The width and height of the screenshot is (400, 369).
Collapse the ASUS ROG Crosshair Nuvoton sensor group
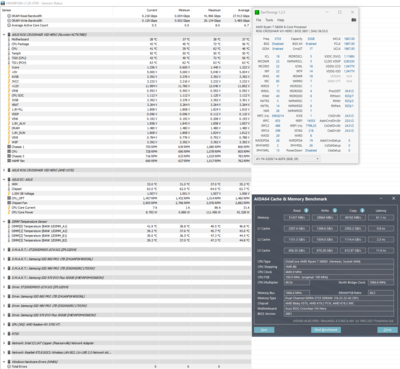pyautogui.click(x=4, y=34)
